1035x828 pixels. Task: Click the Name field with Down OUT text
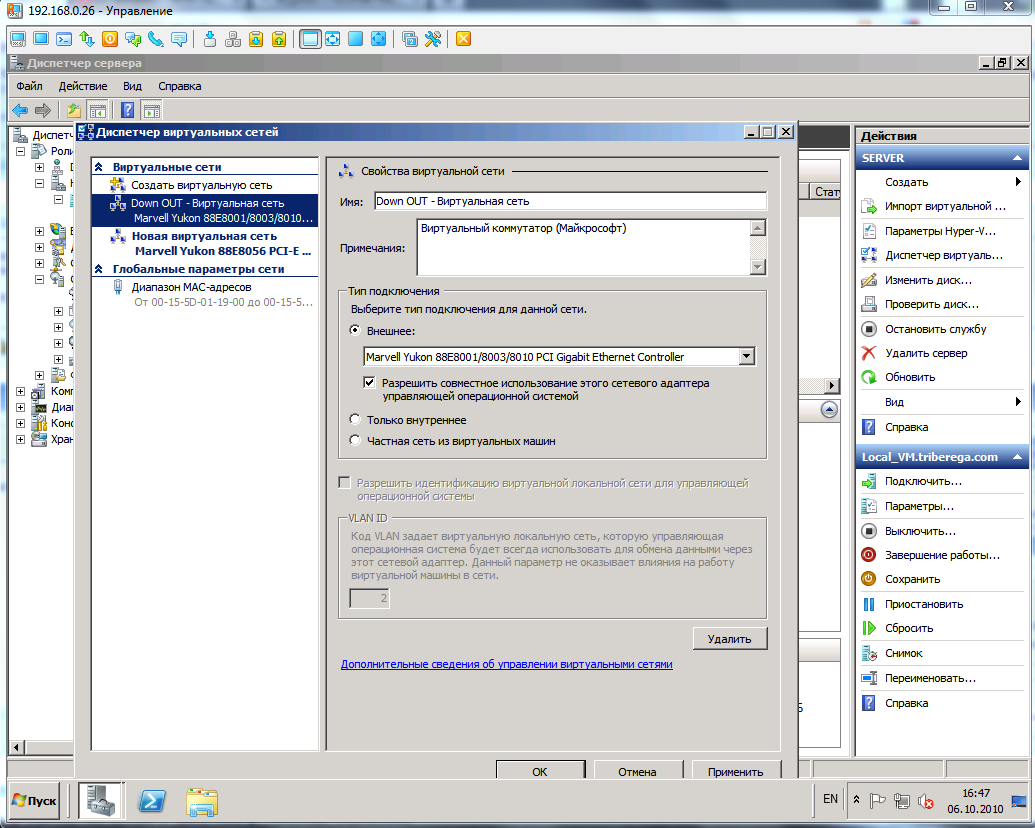pos(570,201)
